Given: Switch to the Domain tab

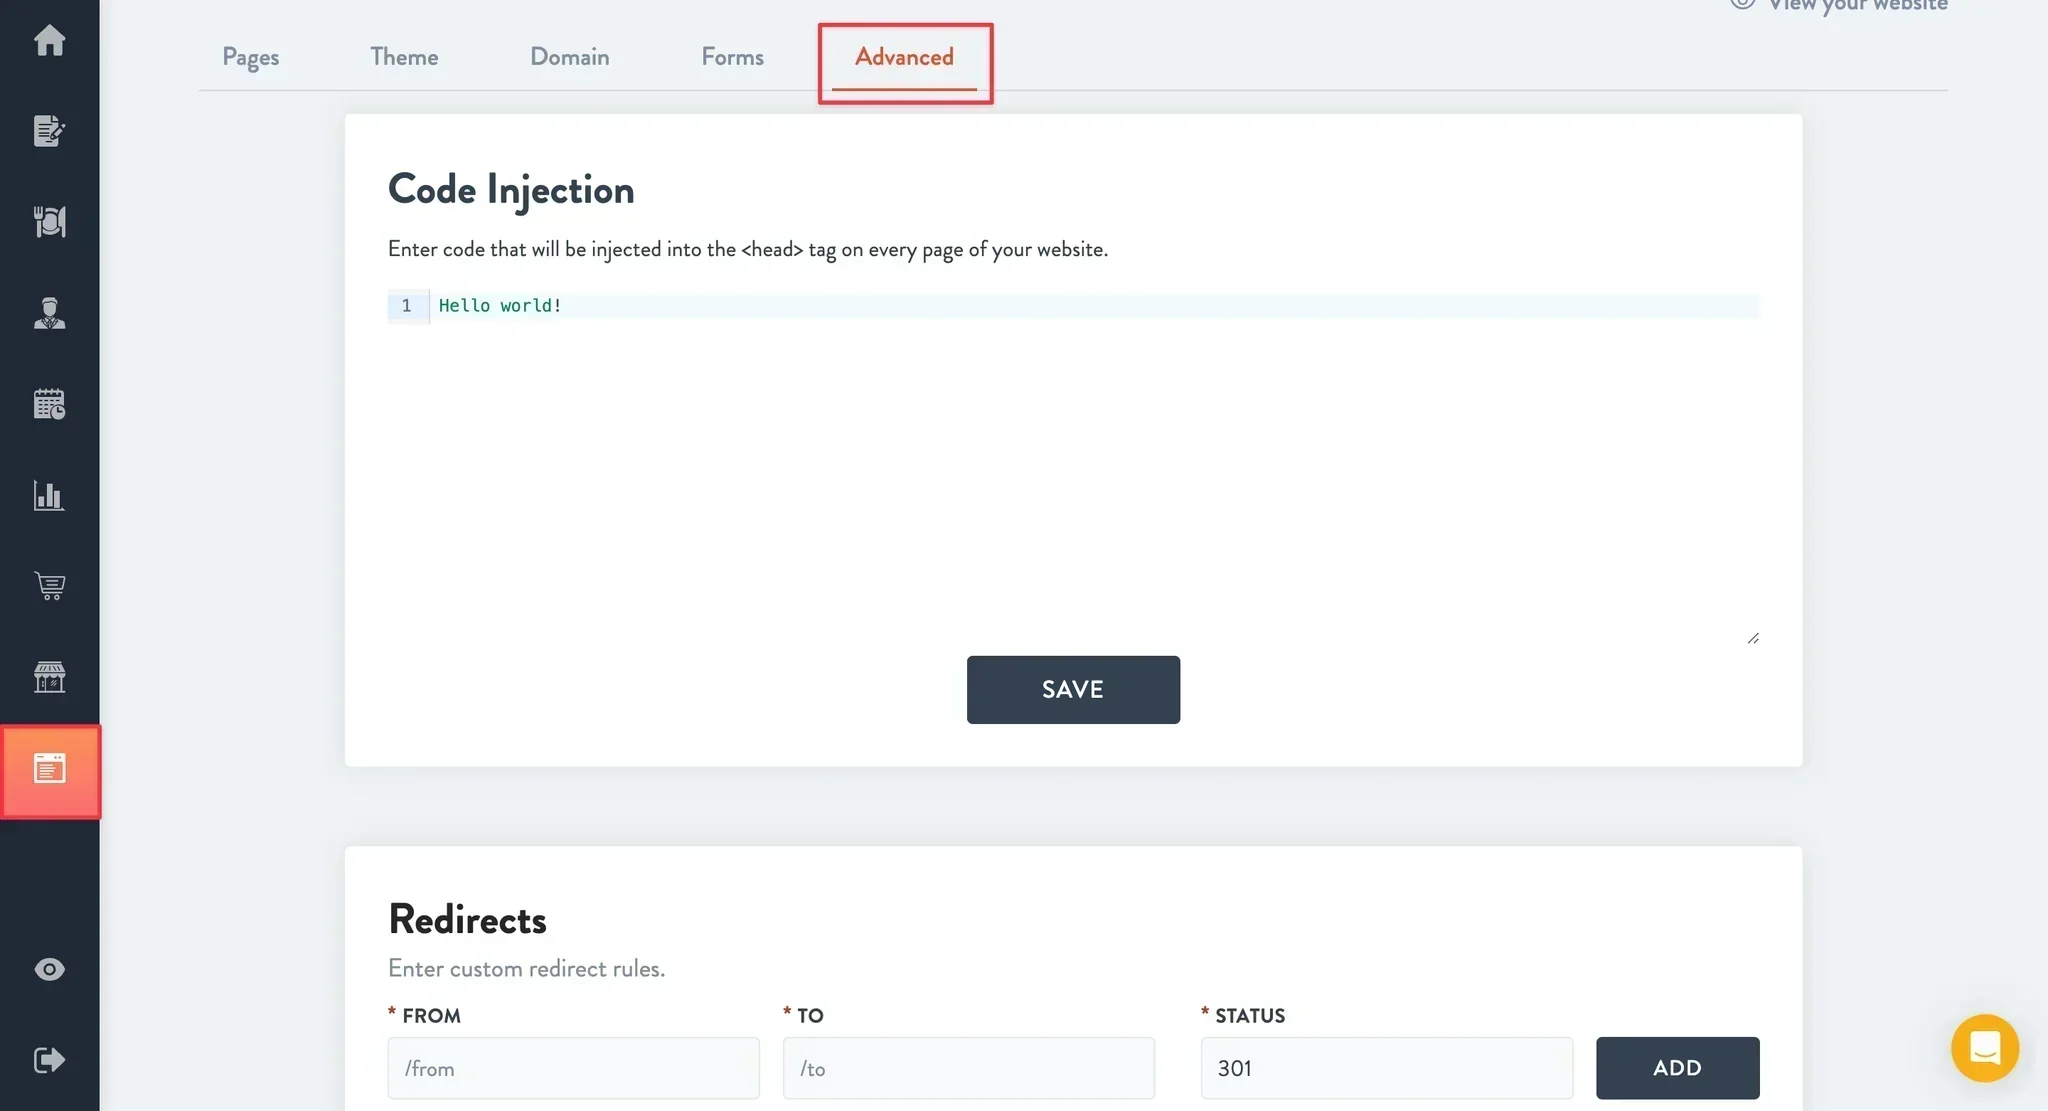Looking at the screenshot, I should (x=569, y=57).
